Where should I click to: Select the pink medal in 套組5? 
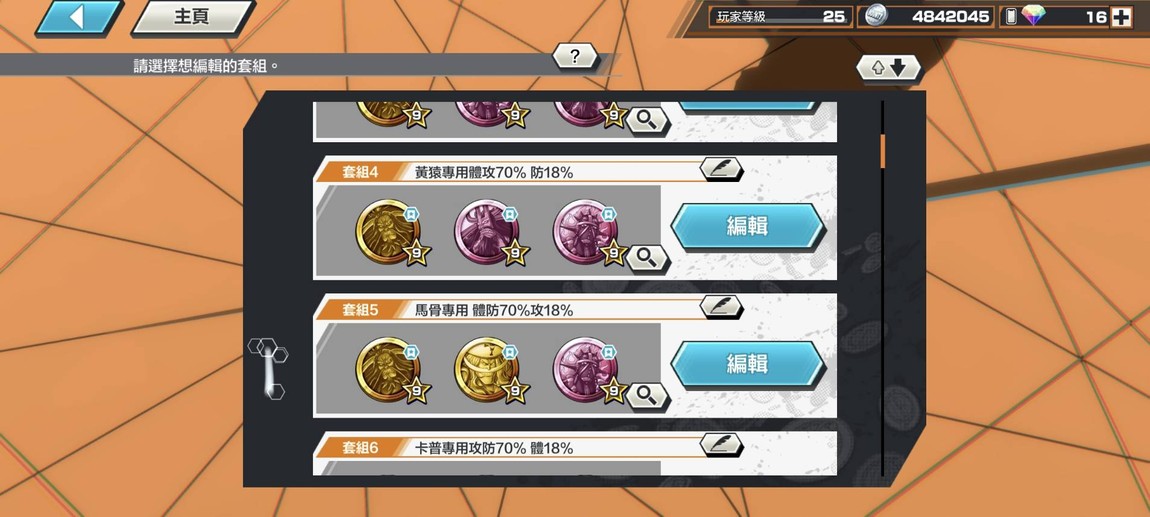(x=586, y=369)
